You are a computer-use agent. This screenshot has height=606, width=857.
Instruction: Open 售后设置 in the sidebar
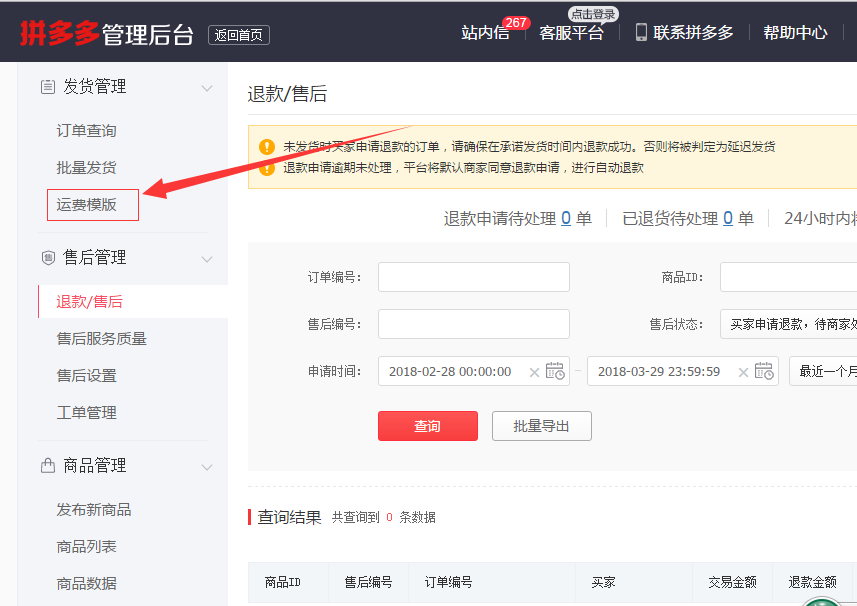tap(86, 376)
